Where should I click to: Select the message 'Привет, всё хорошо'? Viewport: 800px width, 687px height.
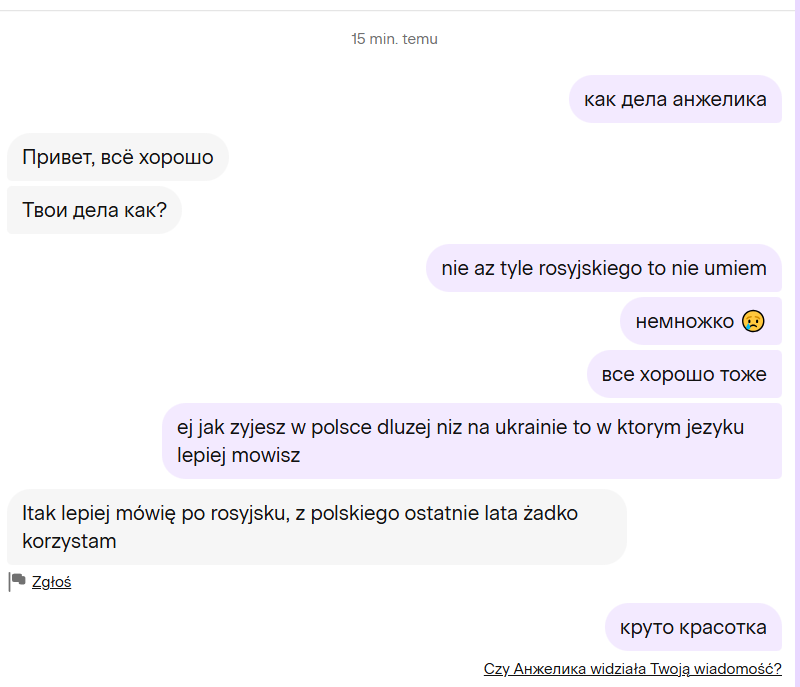click(x=118, y=157)
